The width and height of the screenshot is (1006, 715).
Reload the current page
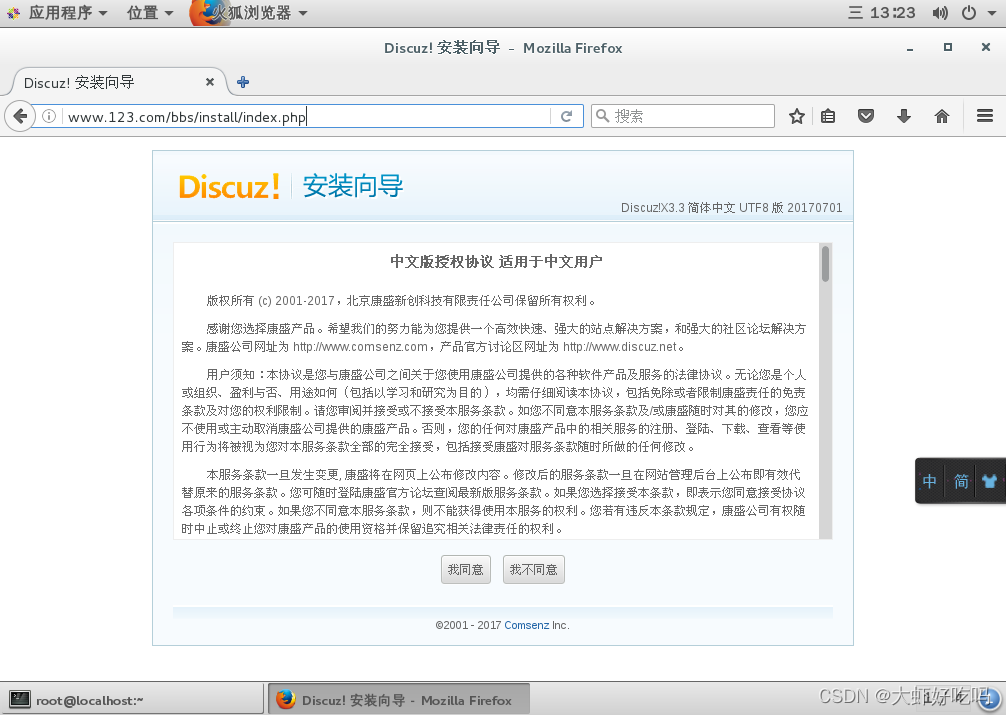coord(567,116)
